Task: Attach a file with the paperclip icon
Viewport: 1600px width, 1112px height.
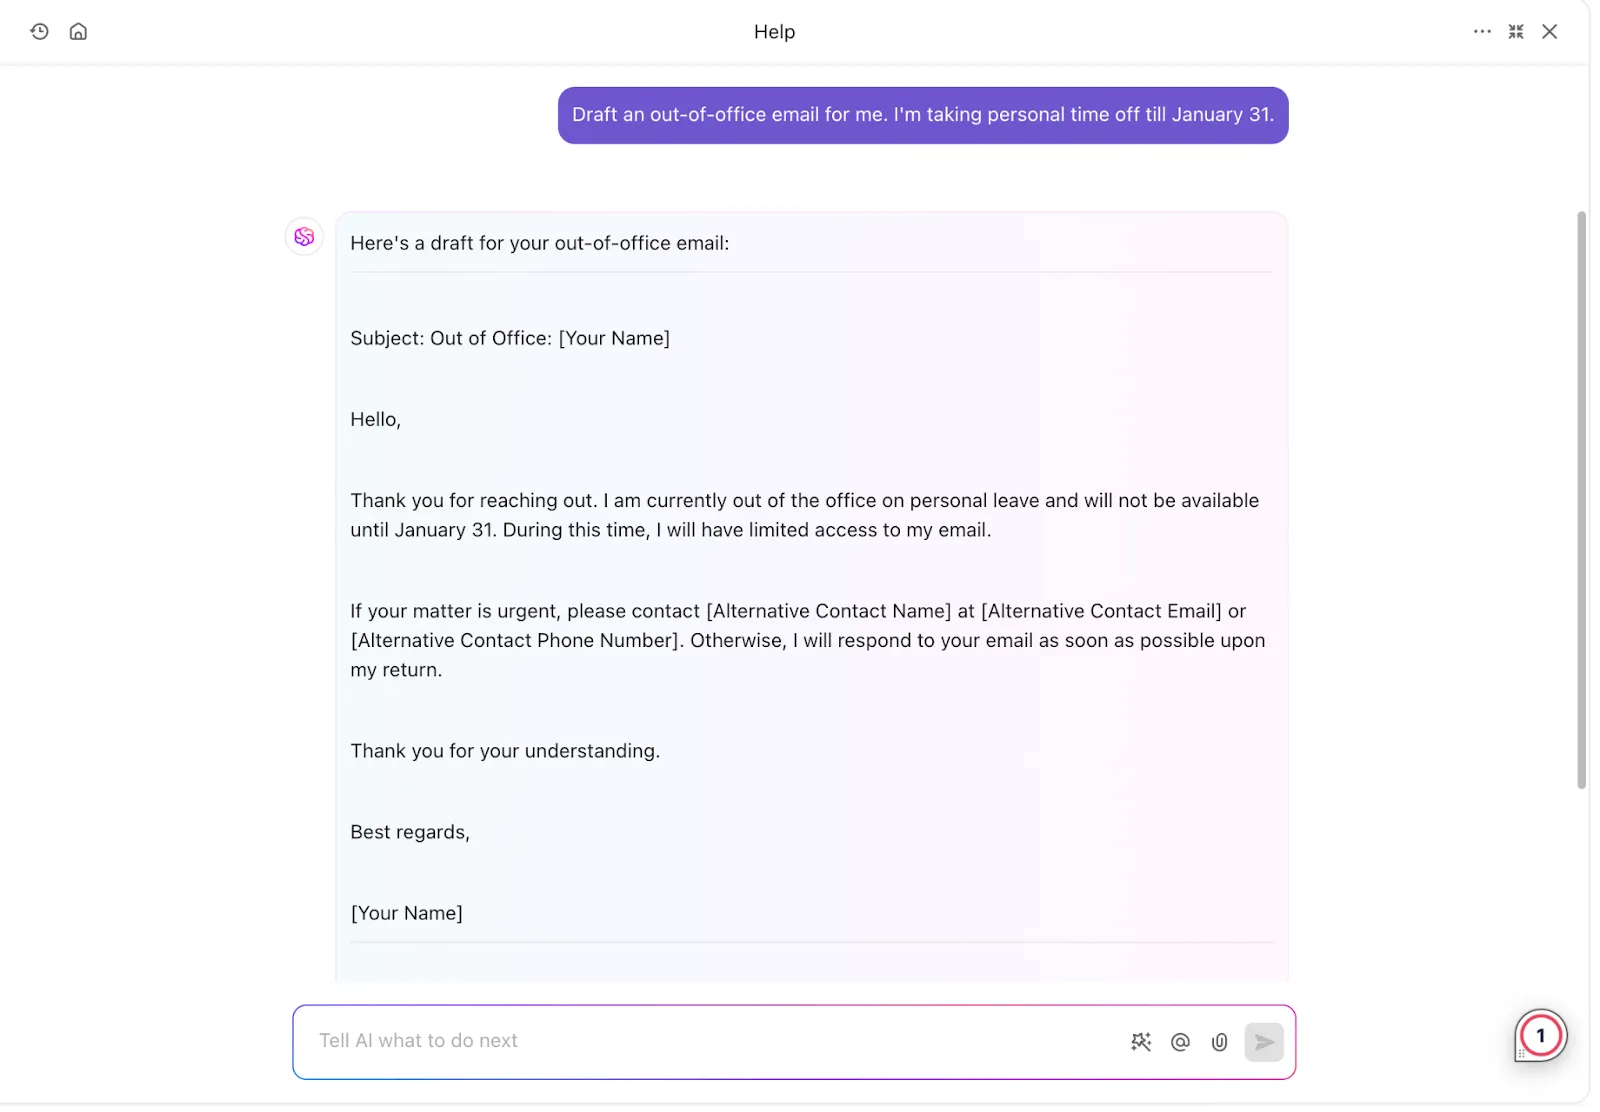Action: pos(1219,1042)
